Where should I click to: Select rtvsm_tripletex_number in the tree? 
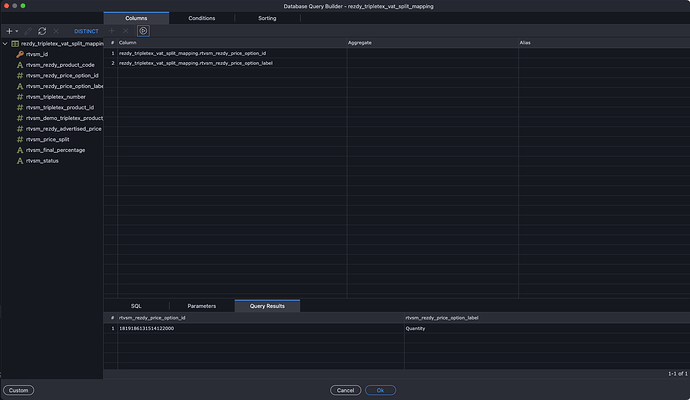[55, 97]
